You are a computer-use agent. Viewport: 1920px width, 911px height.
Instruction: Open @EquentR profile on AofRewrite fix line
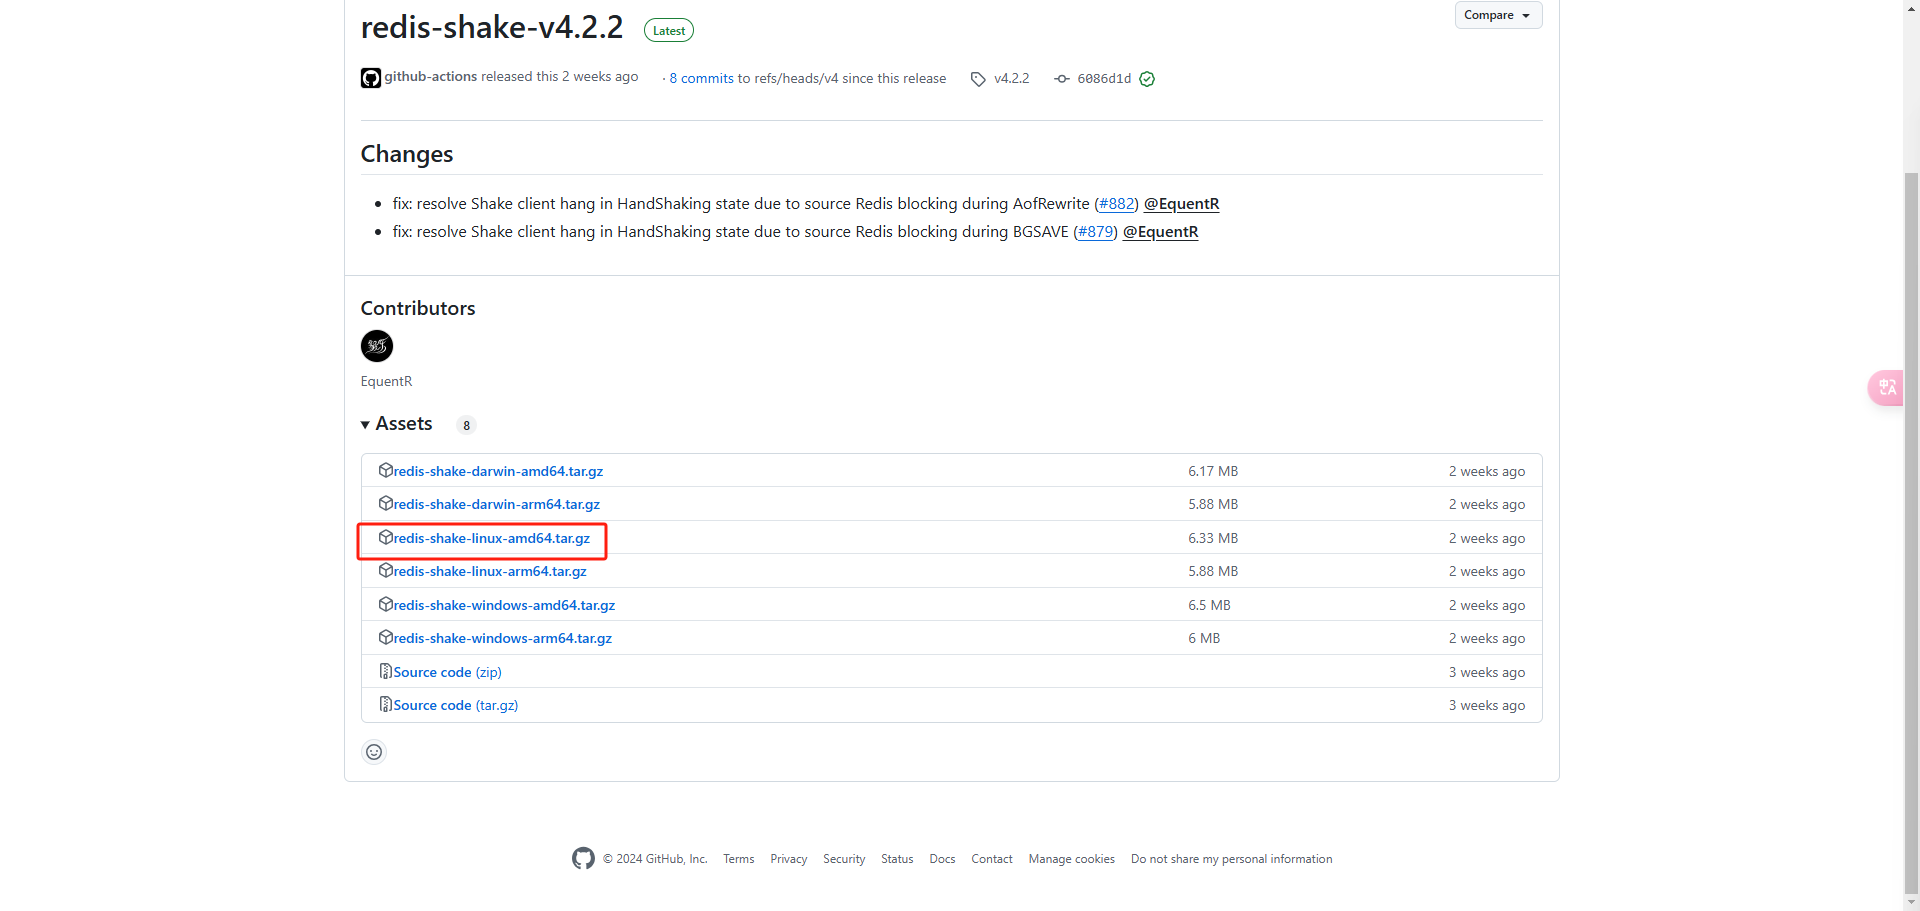1182,204
